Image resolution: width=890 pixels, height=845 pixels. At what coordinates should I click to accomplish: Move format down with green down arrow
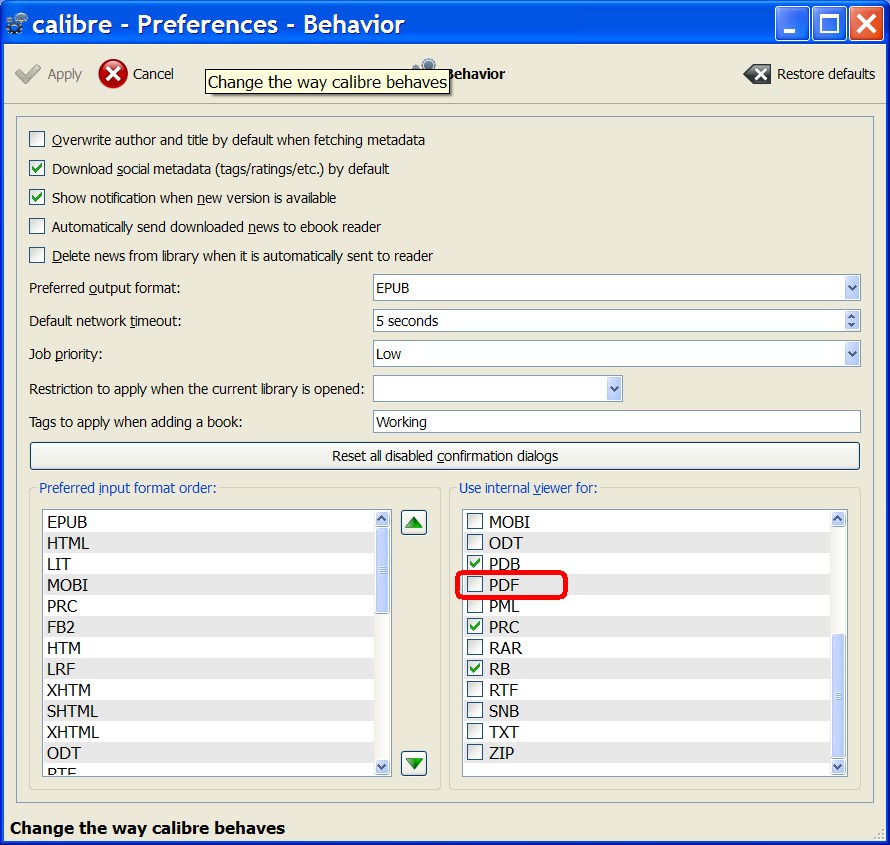pyautogui.click(x=414, y=763)
